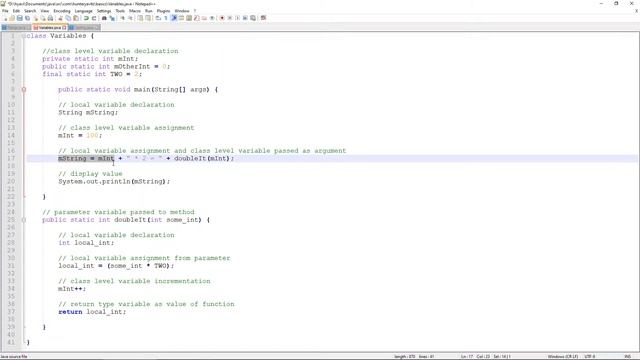
Task: Create a new file with toolbar New icon
Action: click(5, 18)
